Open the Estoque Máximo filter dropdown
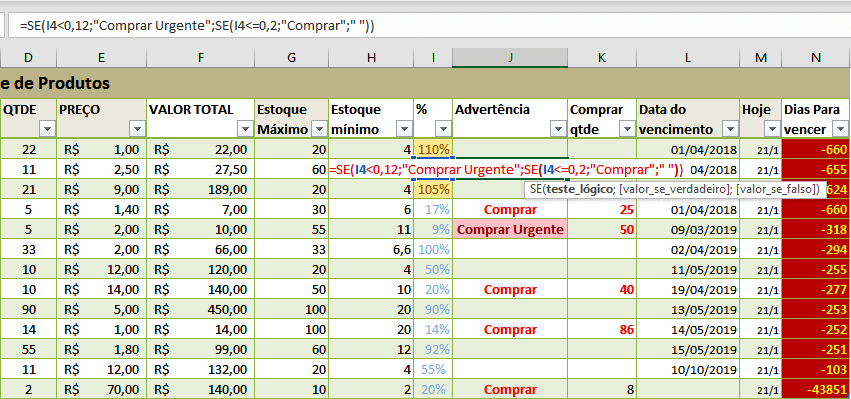Image resolution: width=851 pixels, height=399 pixels. coord(319,129)
